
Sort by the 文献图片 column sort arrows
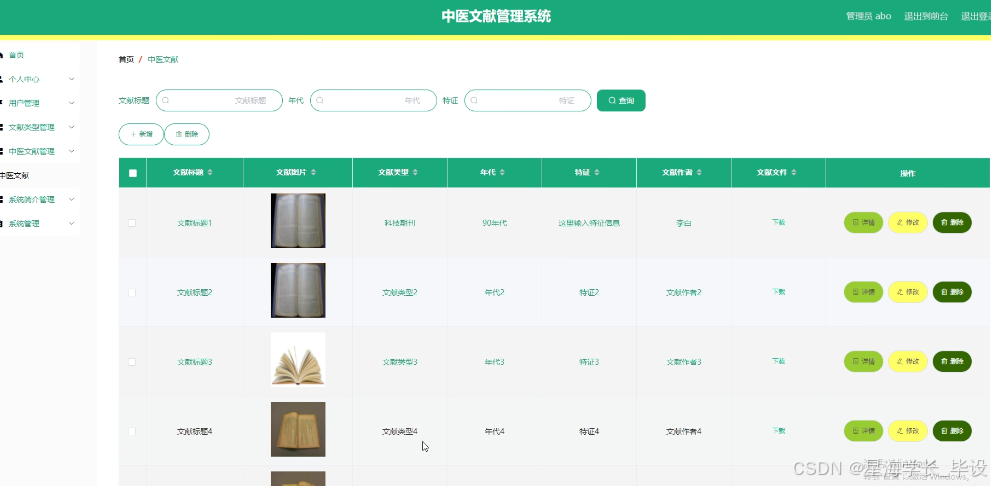coord(313,173)
